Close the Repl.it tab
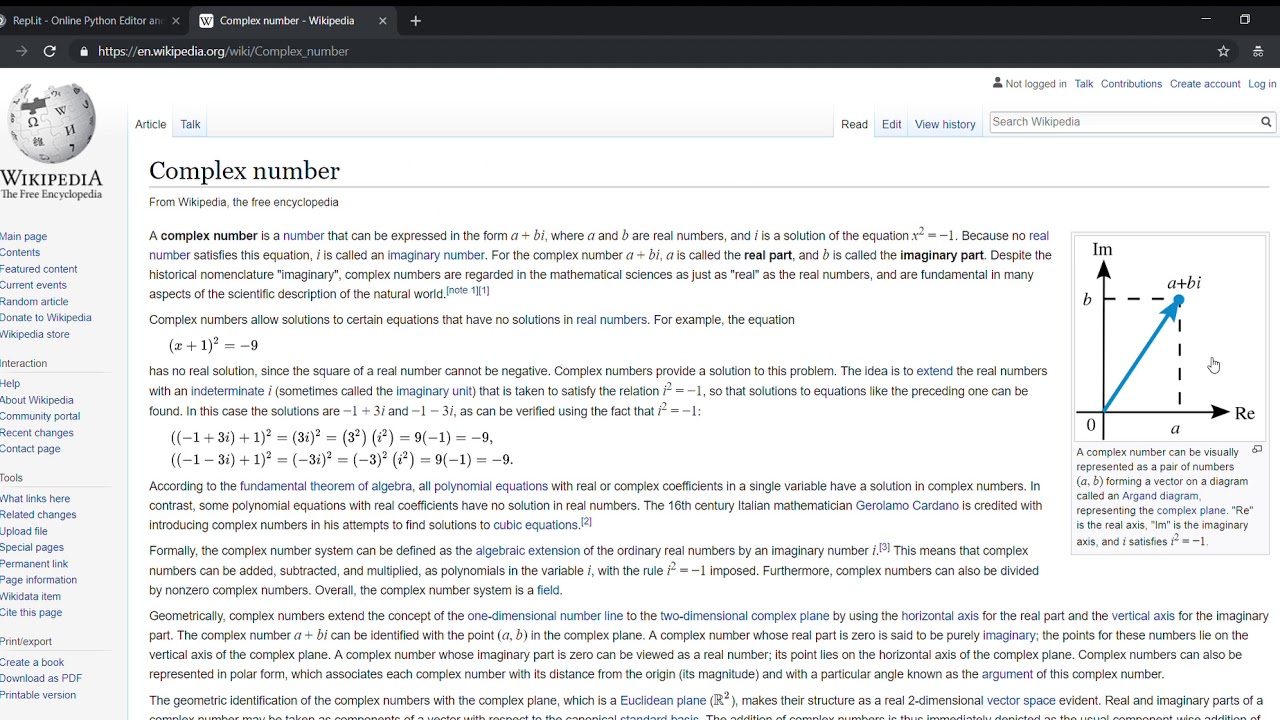 [x=176, y=20]
